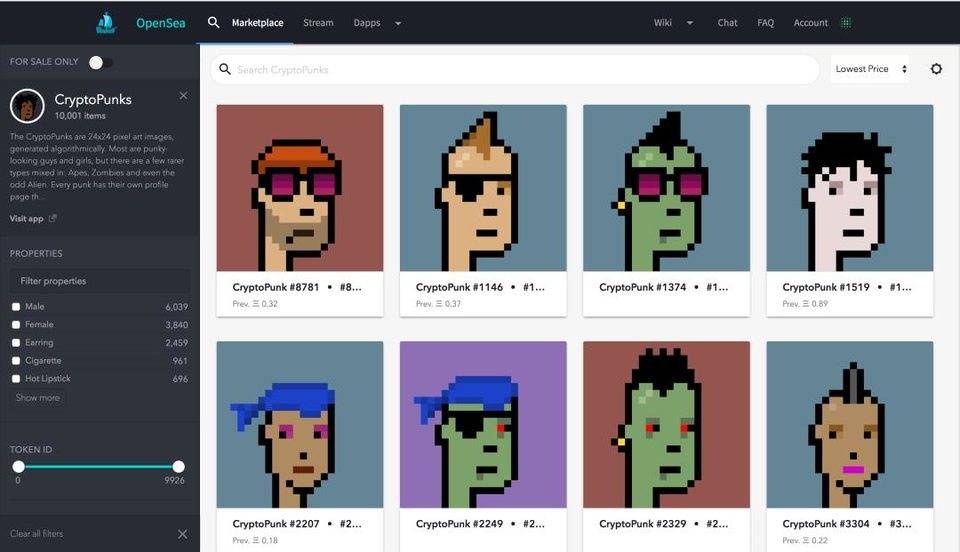Switch to the Stream tab
960x552 pixels.
(318, 23)
